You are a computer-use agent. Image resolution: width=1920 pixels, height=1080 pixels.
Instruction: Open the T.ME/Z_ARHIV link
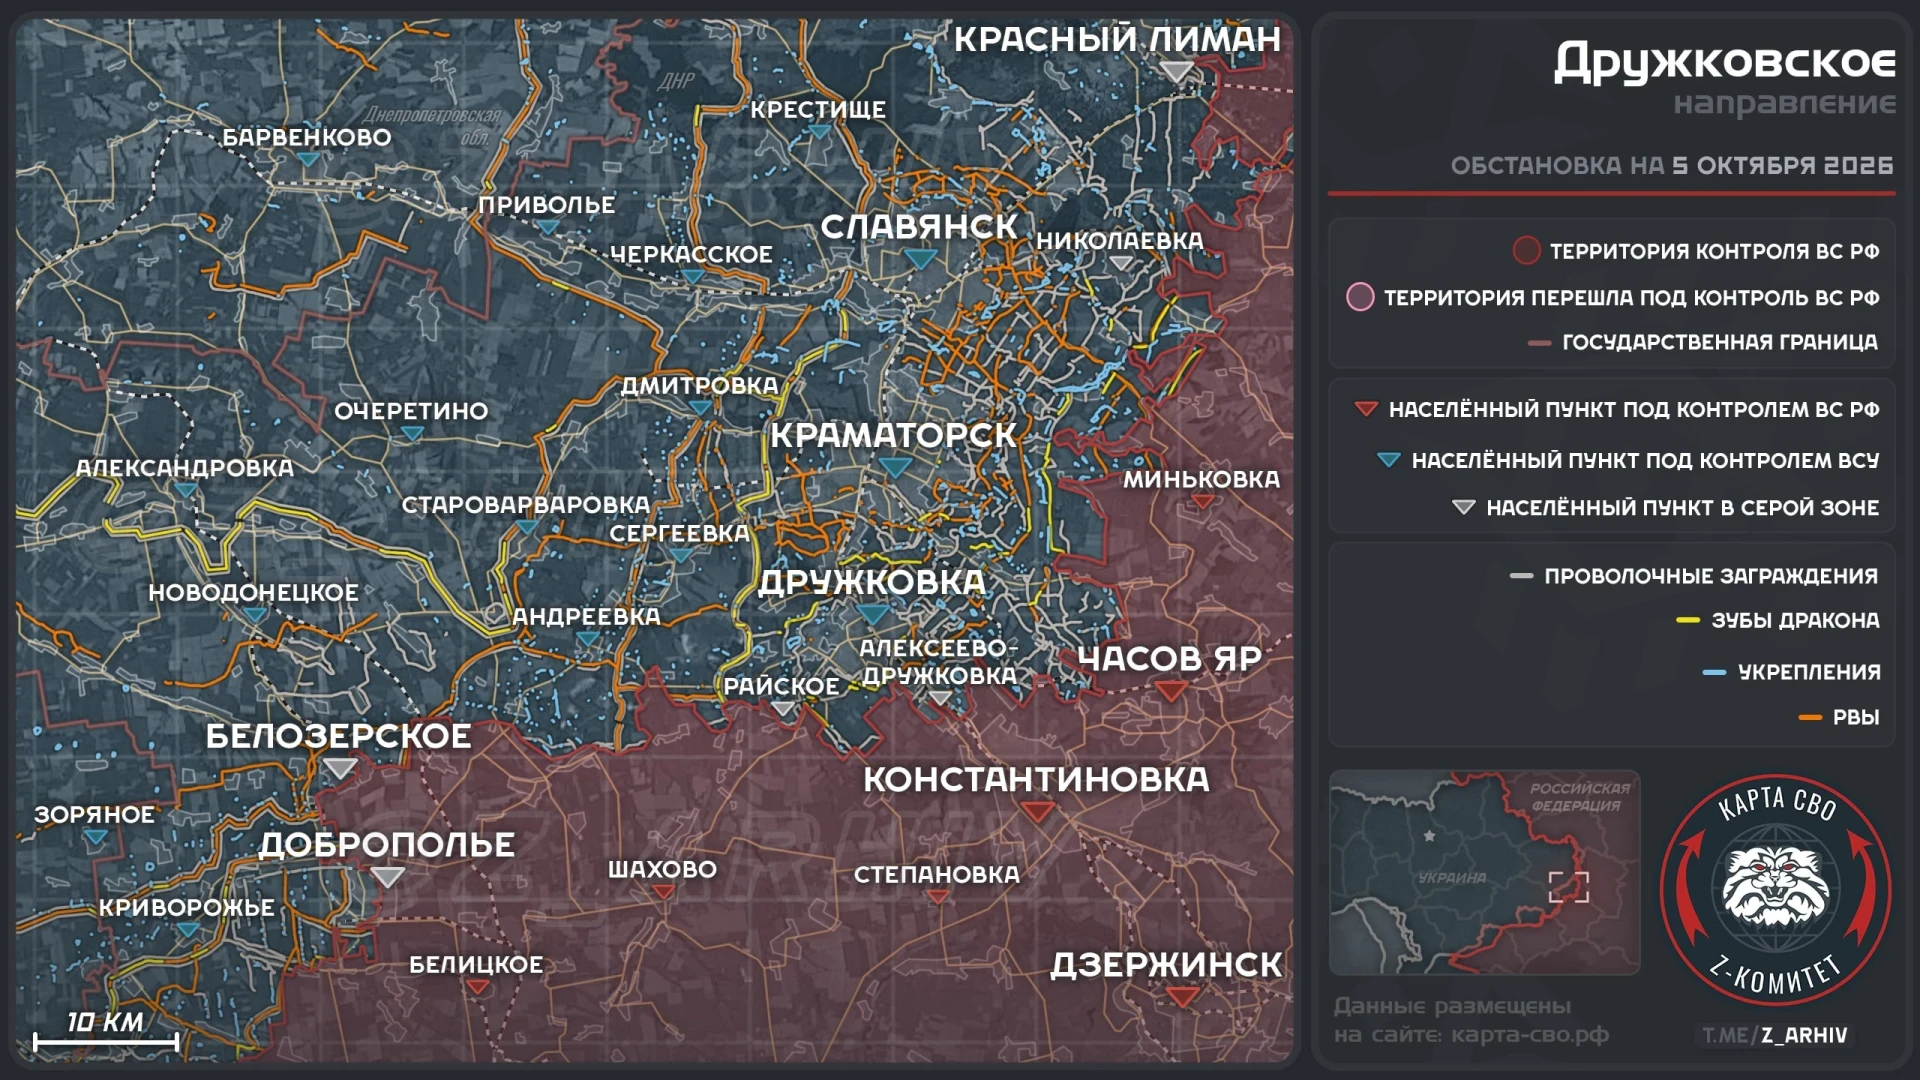1775,1035
